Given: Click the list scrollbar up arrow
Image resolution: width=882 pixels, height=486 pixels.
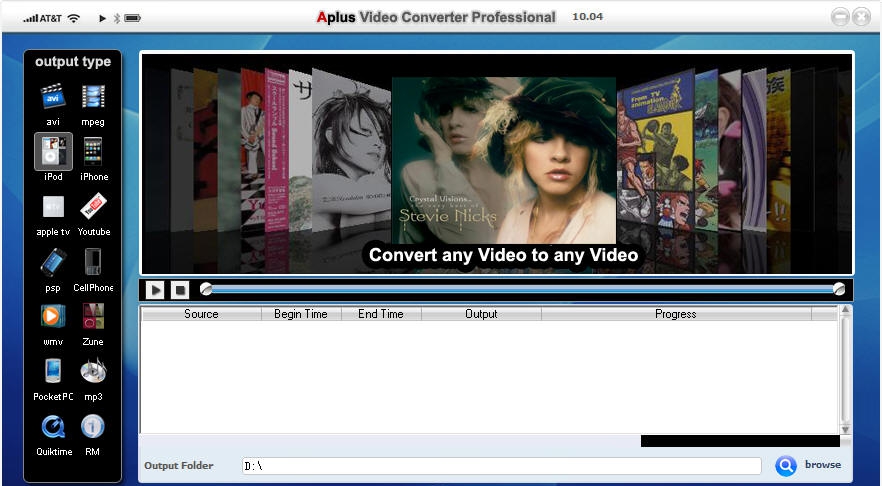Looking at the screenshot, I should point(845,309).
